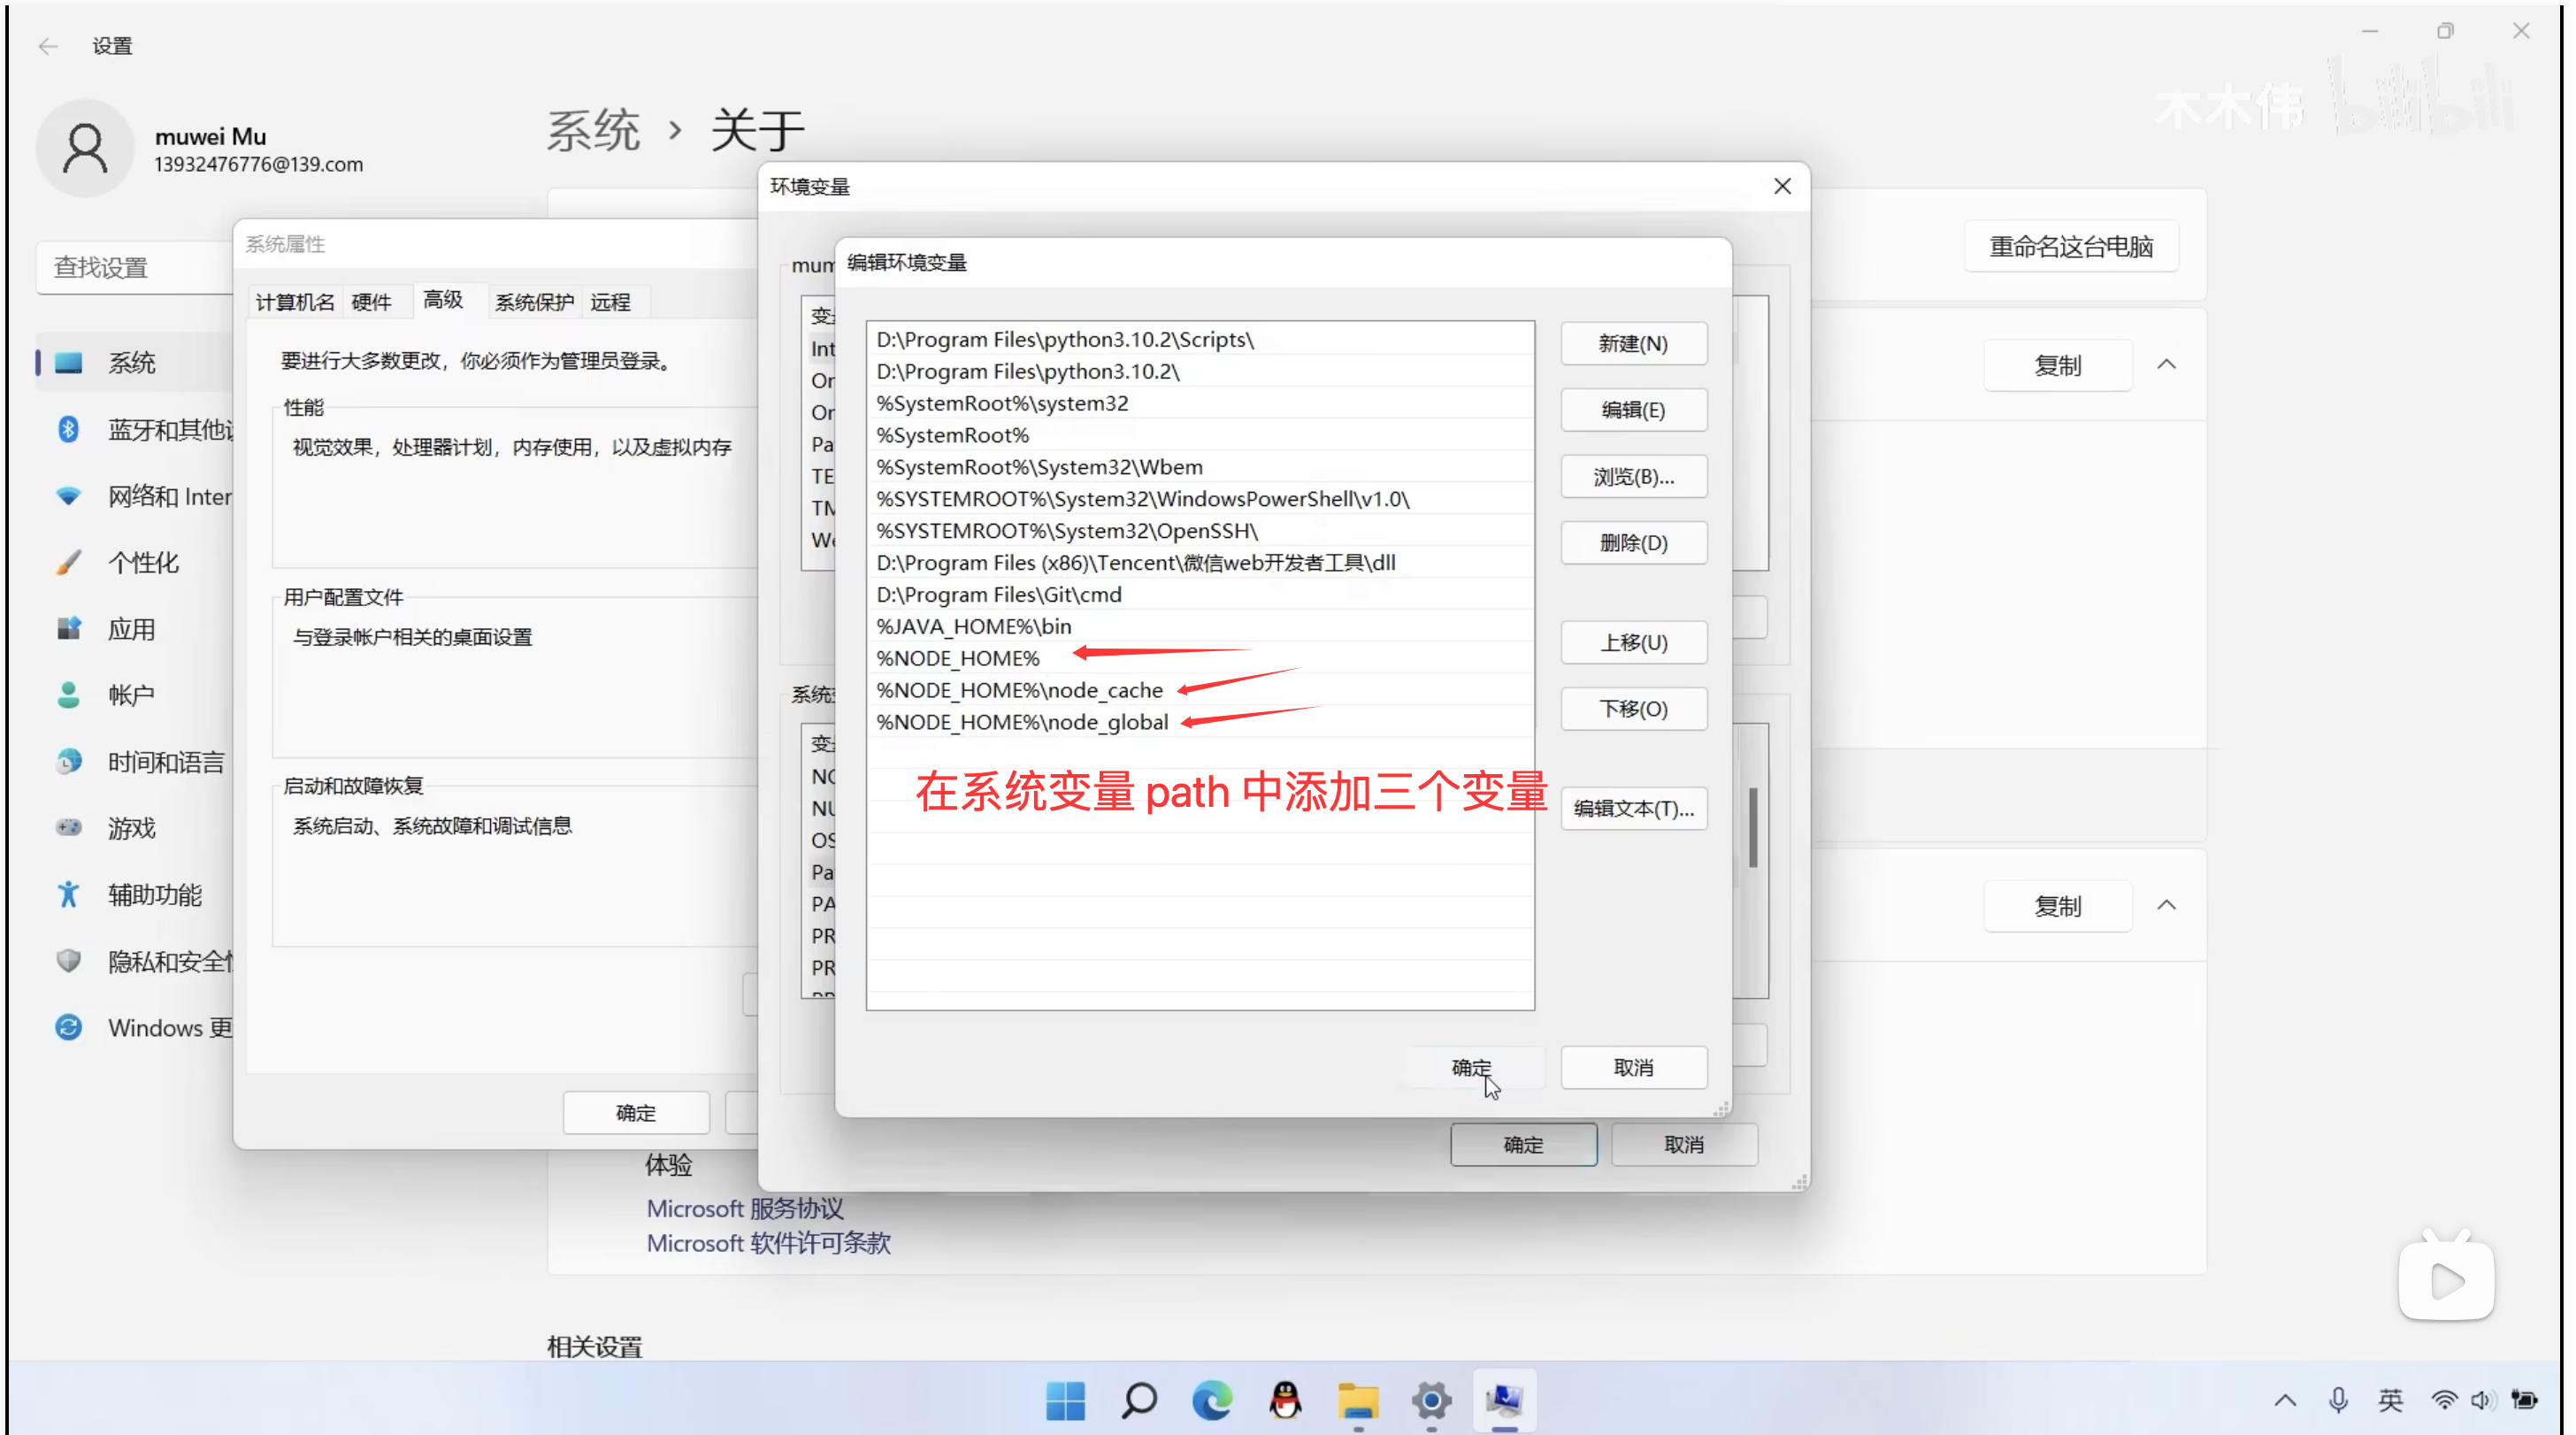Click the 编辑文本(T)... button
This screenshot has height=1435, width=2576.
[1633, 808]
